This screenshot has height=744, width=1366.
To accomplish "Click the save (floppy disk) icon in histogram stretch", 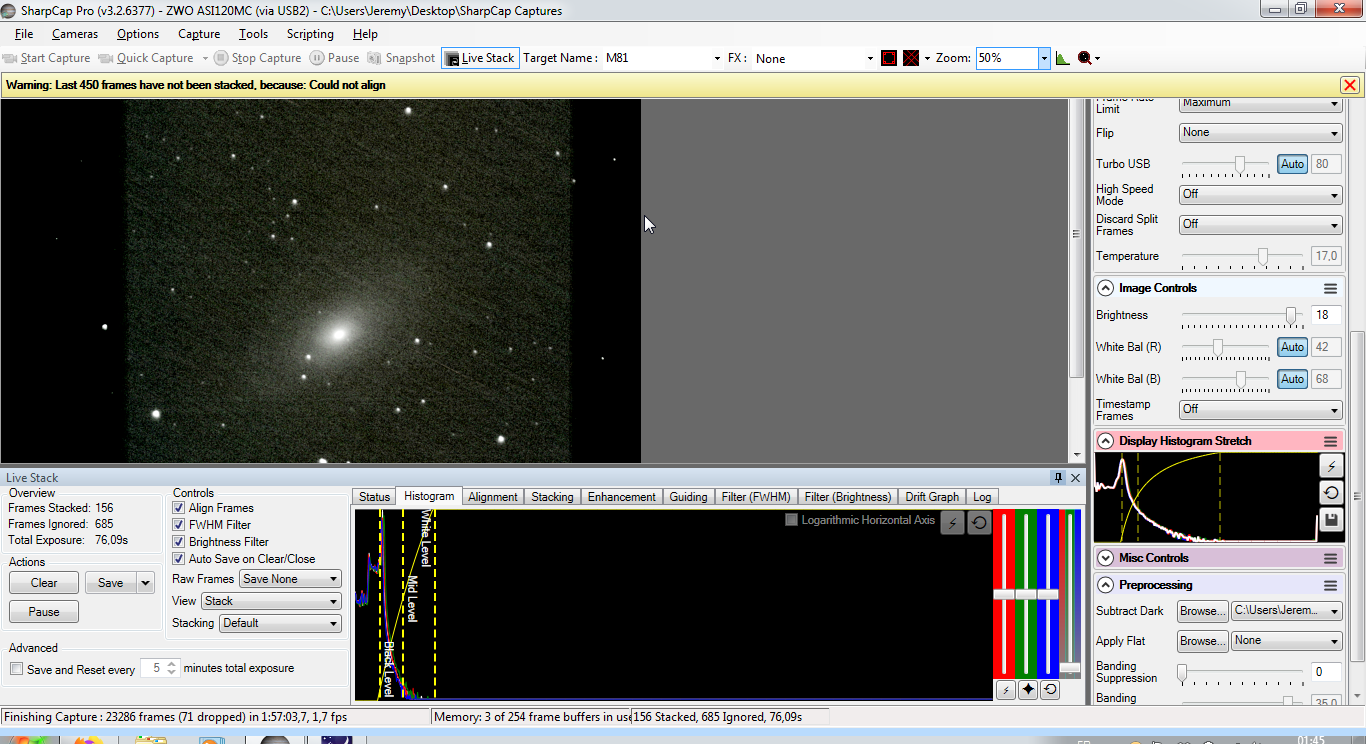I will click(1330, 520).
